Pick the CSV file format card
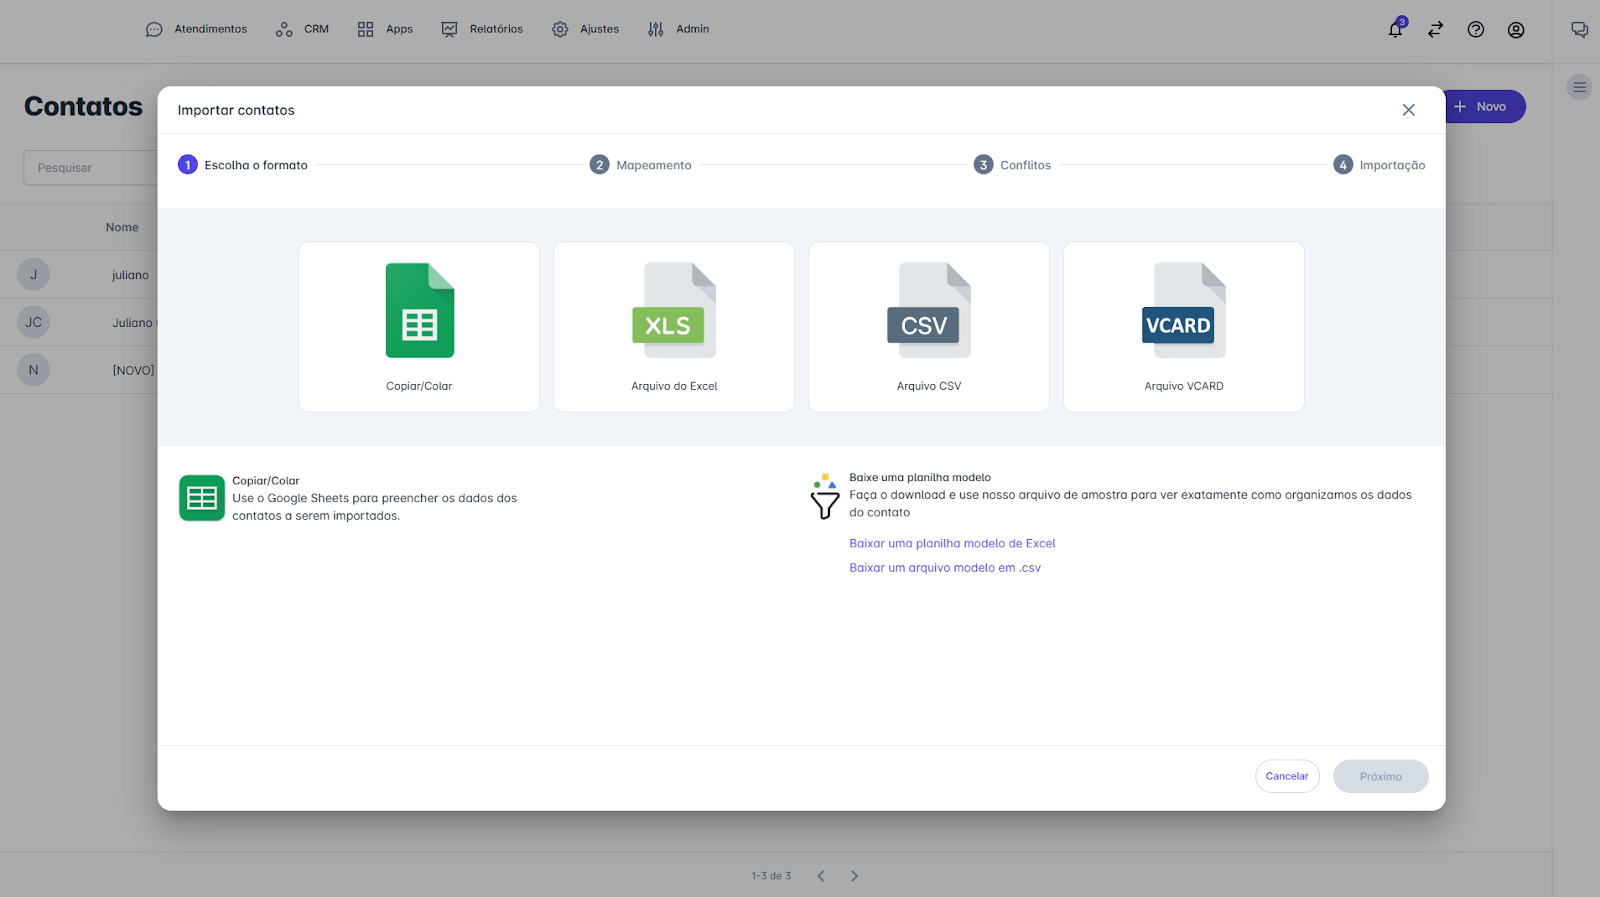Screen dimensions: 1600x897 (928, 326)
